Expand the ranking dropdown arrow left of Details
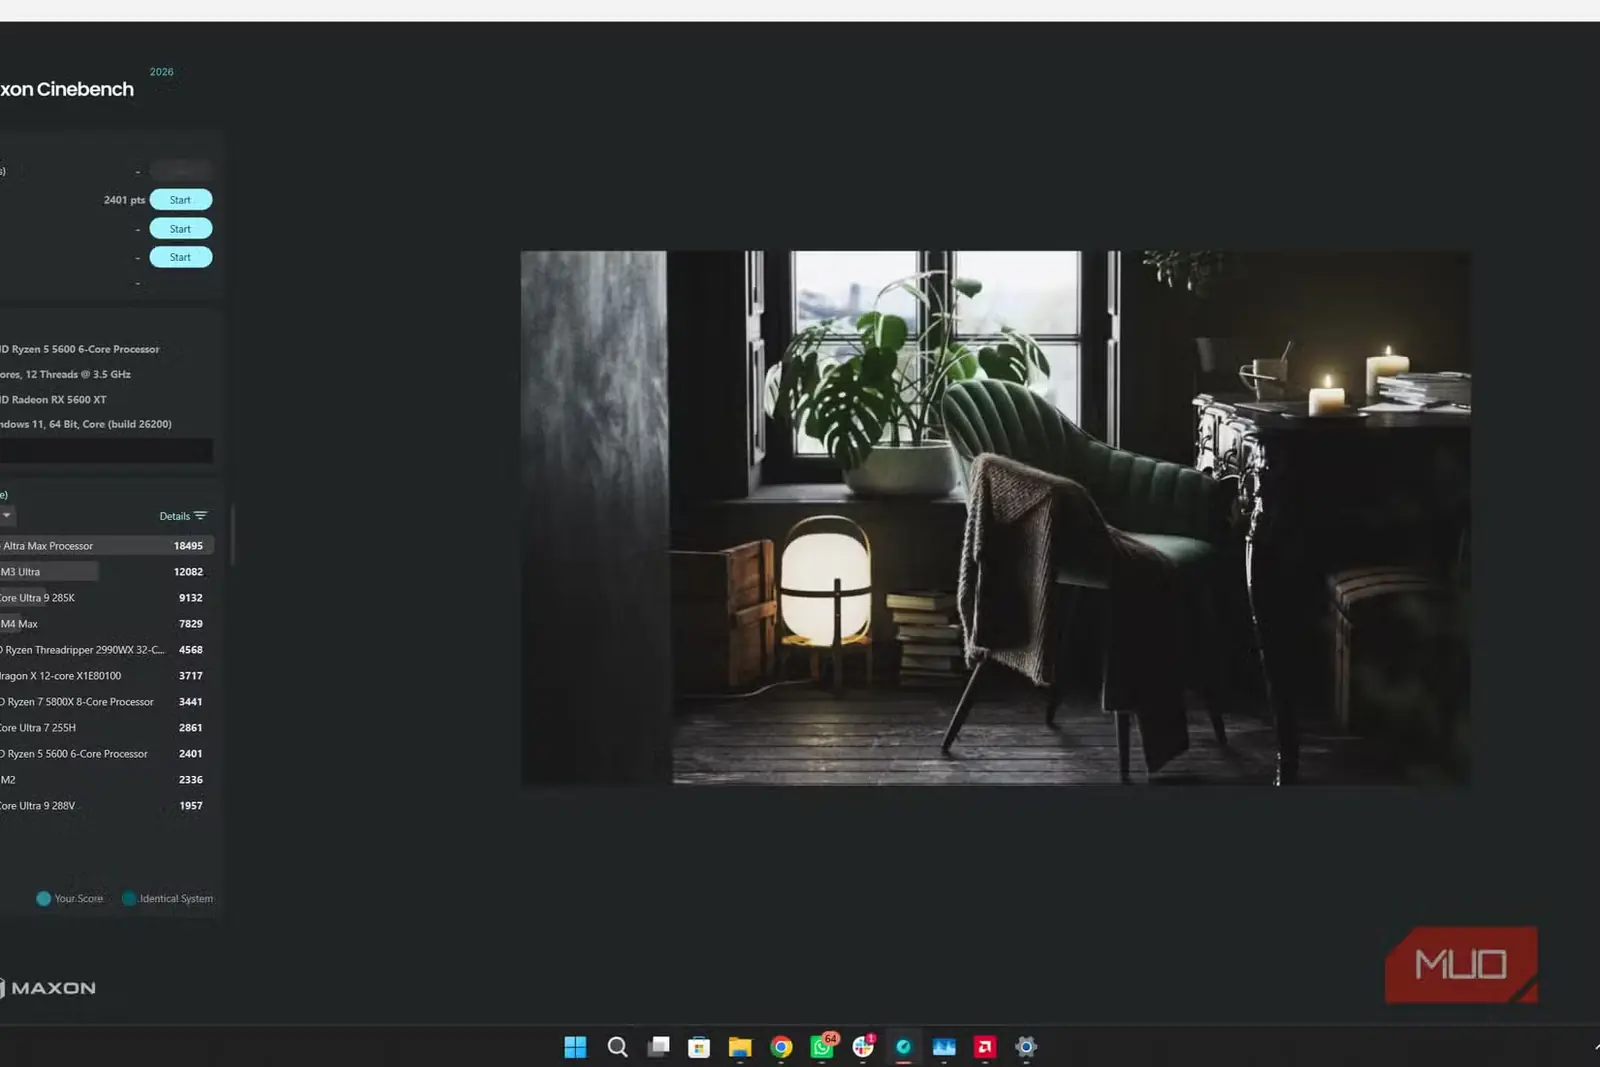1600x1067 pixels. [7, 515]
